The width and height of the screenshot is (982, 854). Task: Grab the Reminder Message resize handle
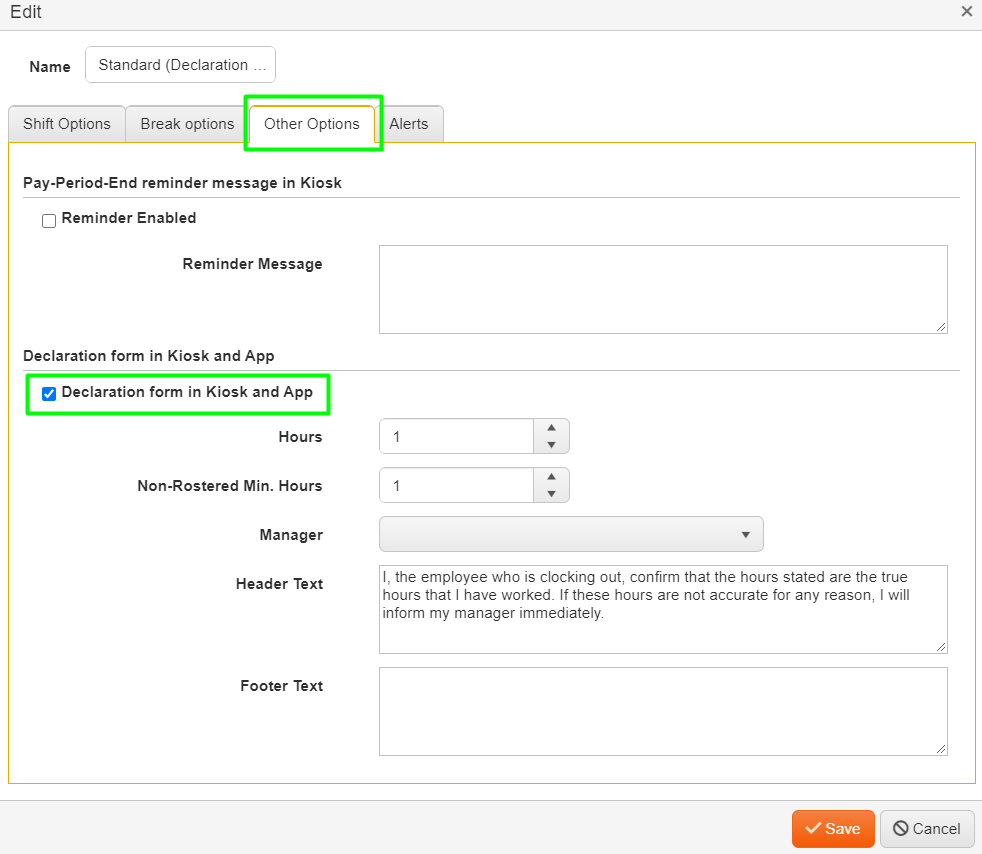941,327
